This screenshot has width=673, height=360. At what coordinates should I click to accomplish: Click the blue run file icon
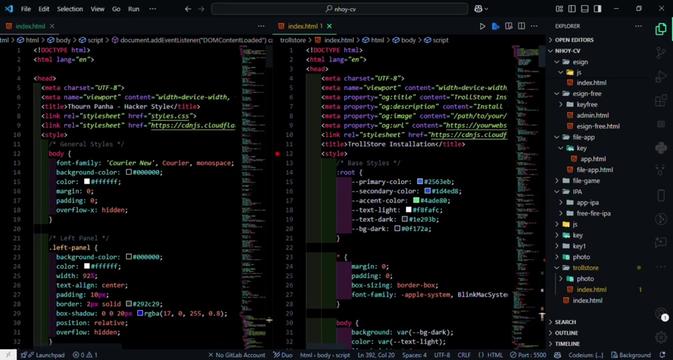tap(496, 26)
